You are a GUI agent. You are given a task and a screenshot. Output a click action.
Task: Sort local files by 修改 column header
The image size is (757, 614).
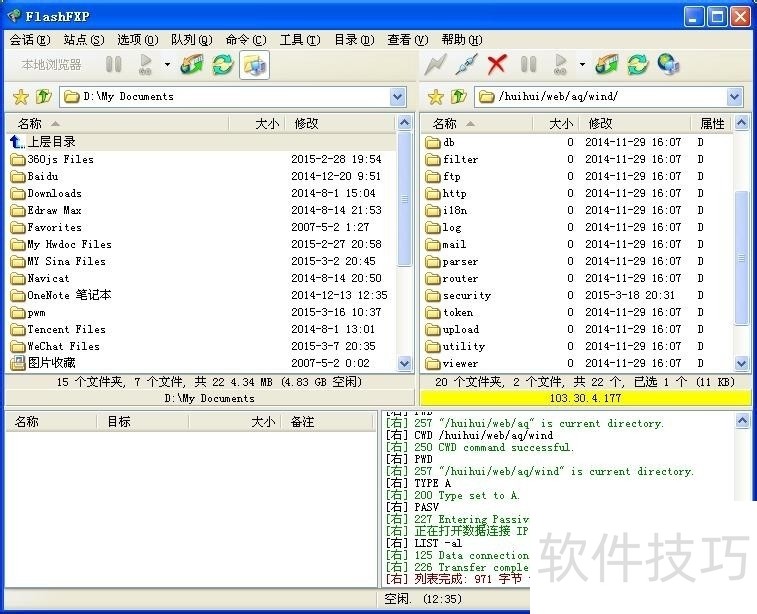(340, 124)
